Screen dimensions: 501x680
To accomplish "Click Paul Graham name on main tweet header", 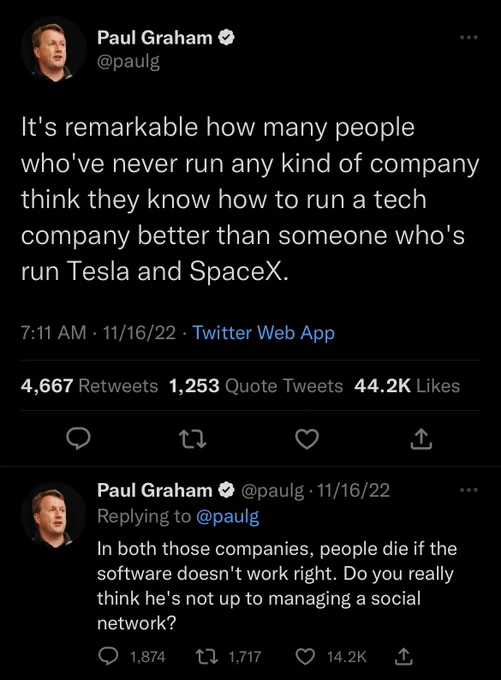I will [155, 38].
